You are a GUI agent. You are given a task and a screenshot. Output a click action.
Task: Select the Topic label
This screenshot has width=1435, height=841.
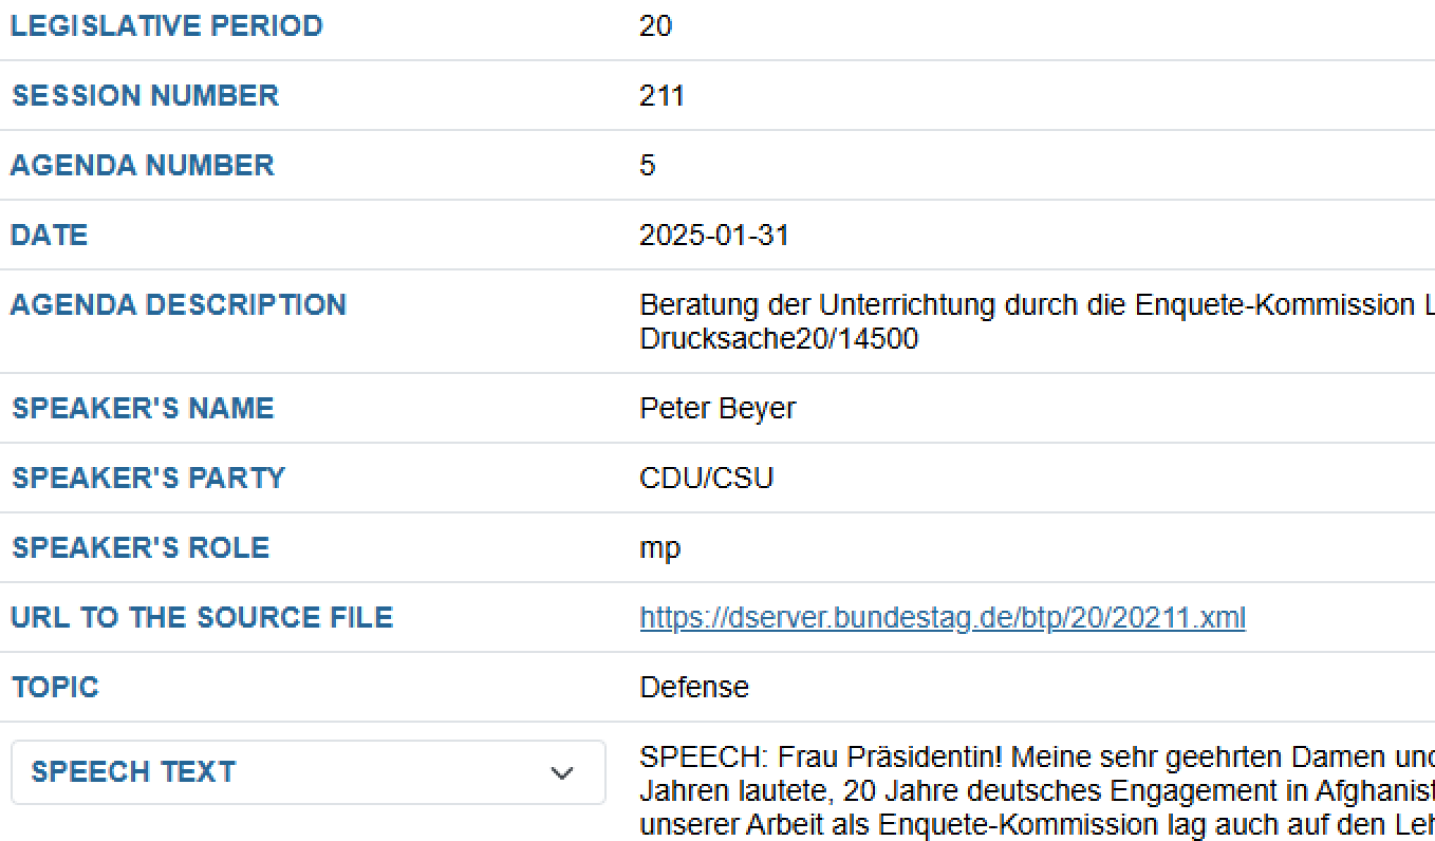coord(55,687)
